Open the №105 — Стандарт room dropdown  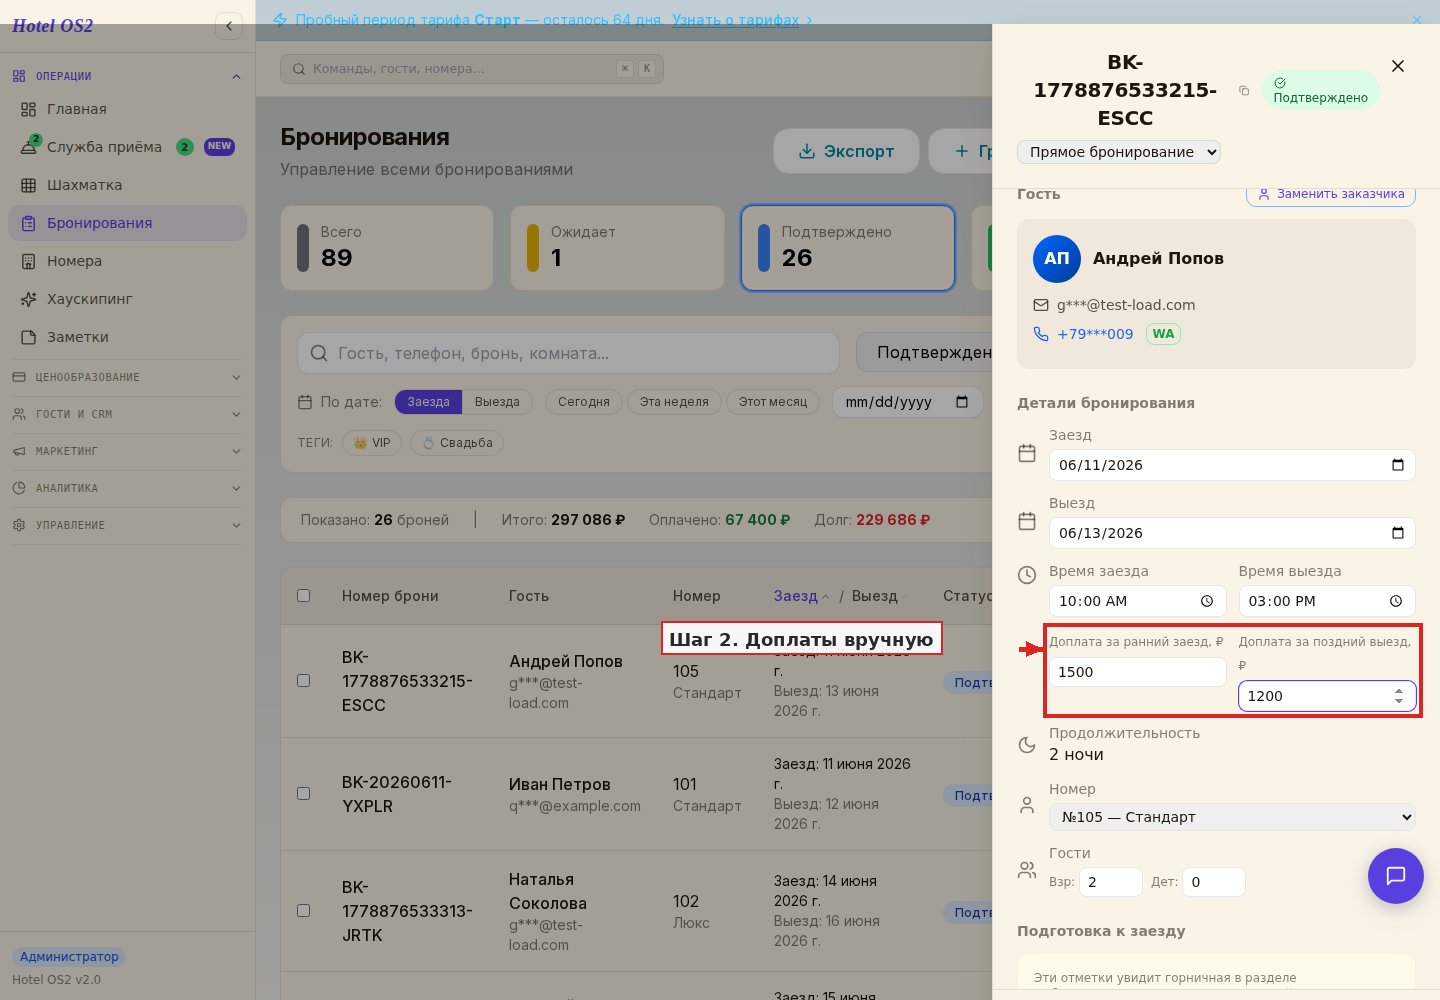click(x=1232, y=817)
